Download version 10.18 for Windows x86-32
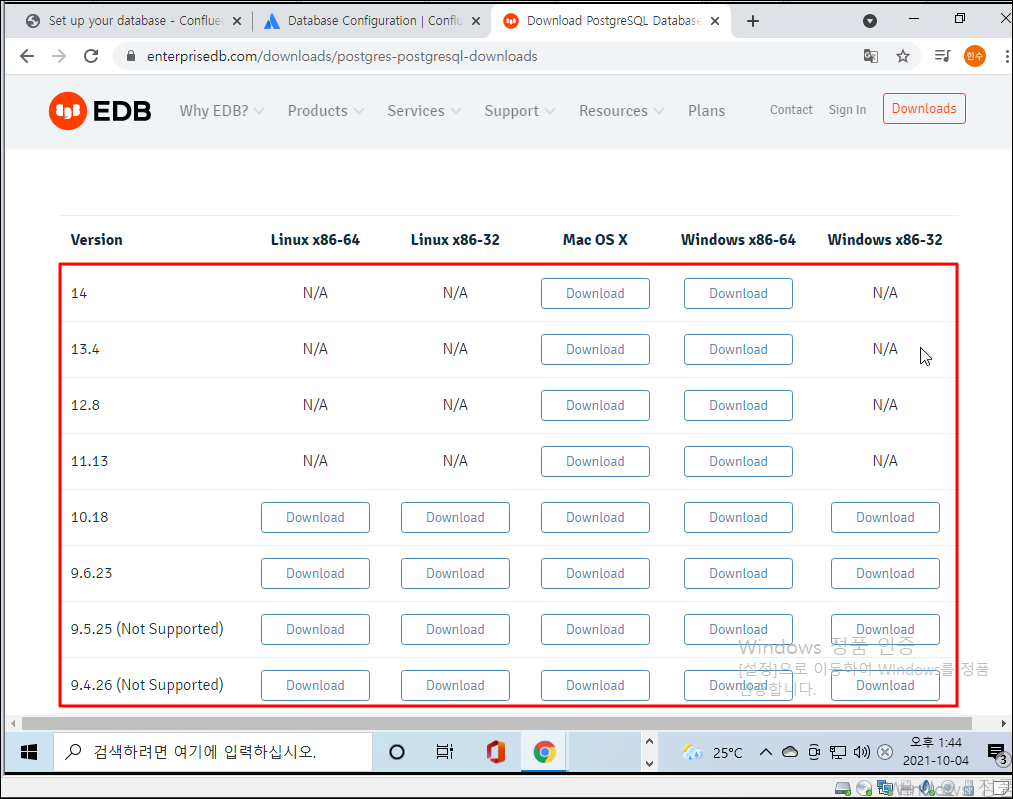The height and width of the screenshot is (799, 1013). click(885, 517)
